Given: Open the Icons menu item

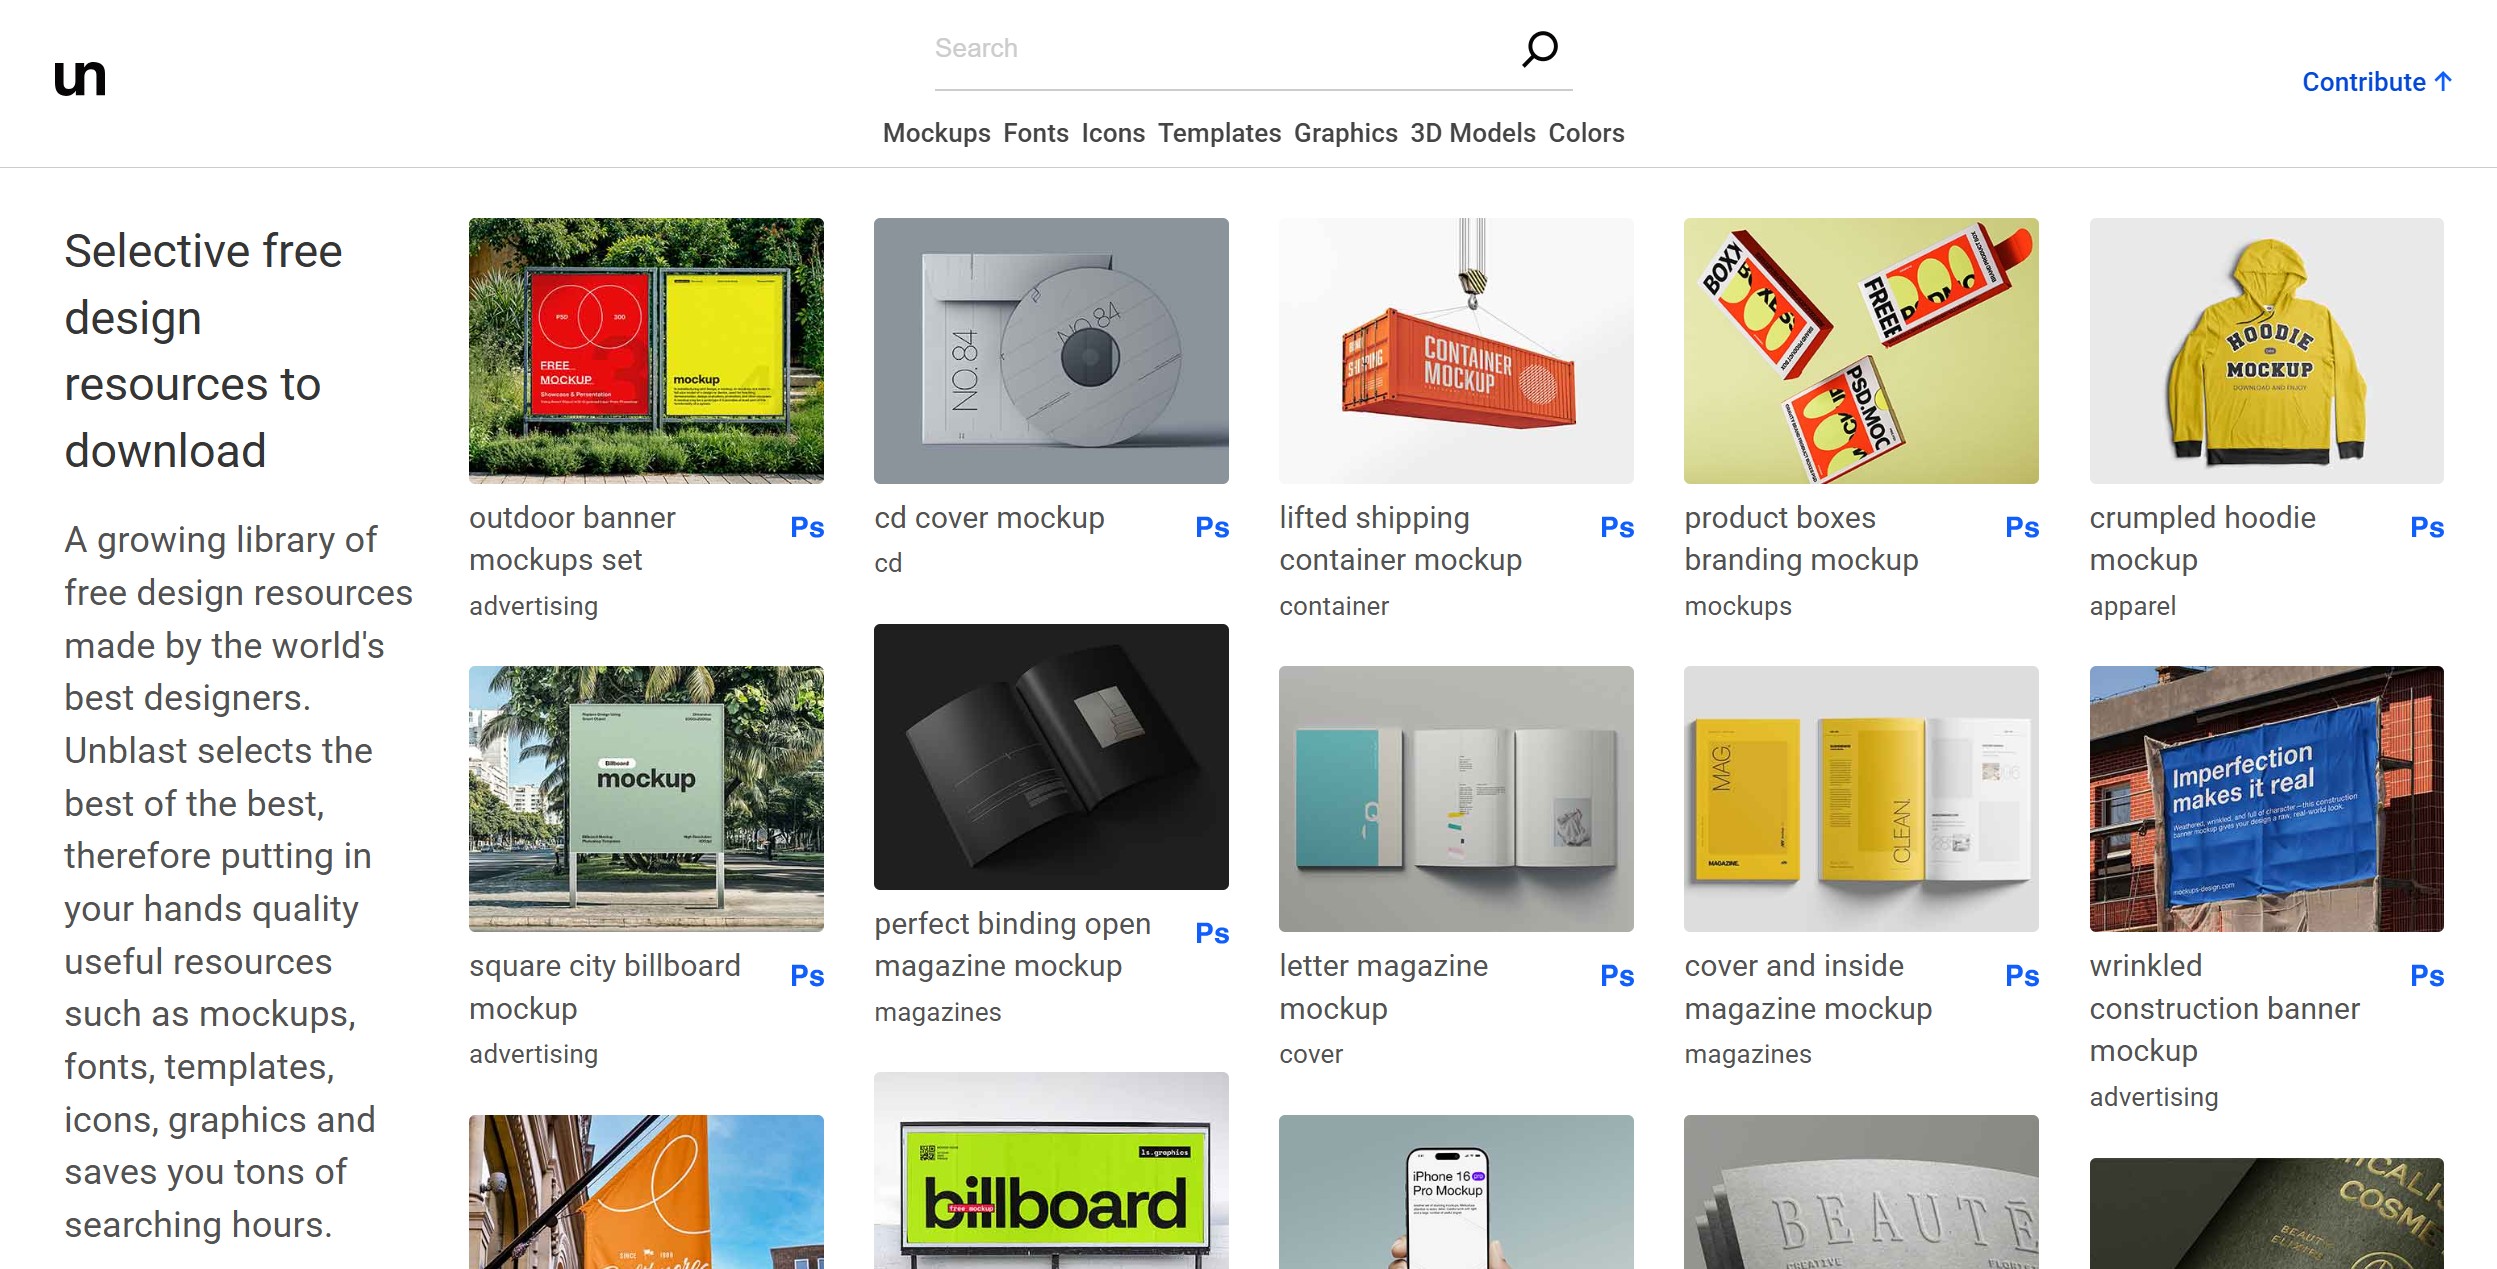Looking at the screenshot, I should click(1113, 133).
